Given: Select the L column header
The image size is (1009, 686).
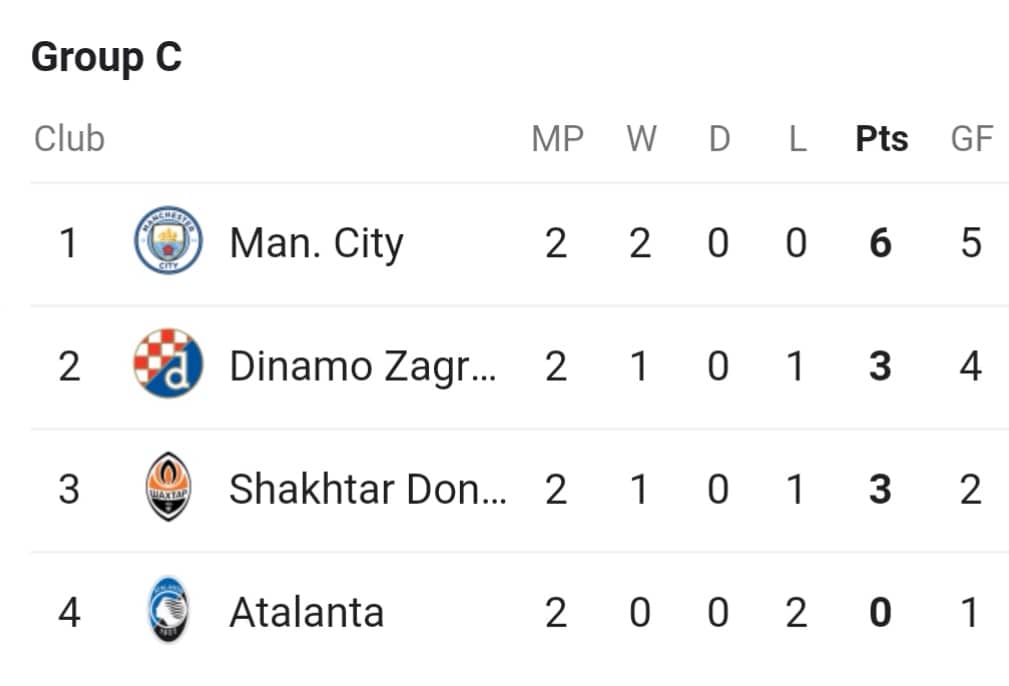Looking at the screenshot, I should click(798, 139).
